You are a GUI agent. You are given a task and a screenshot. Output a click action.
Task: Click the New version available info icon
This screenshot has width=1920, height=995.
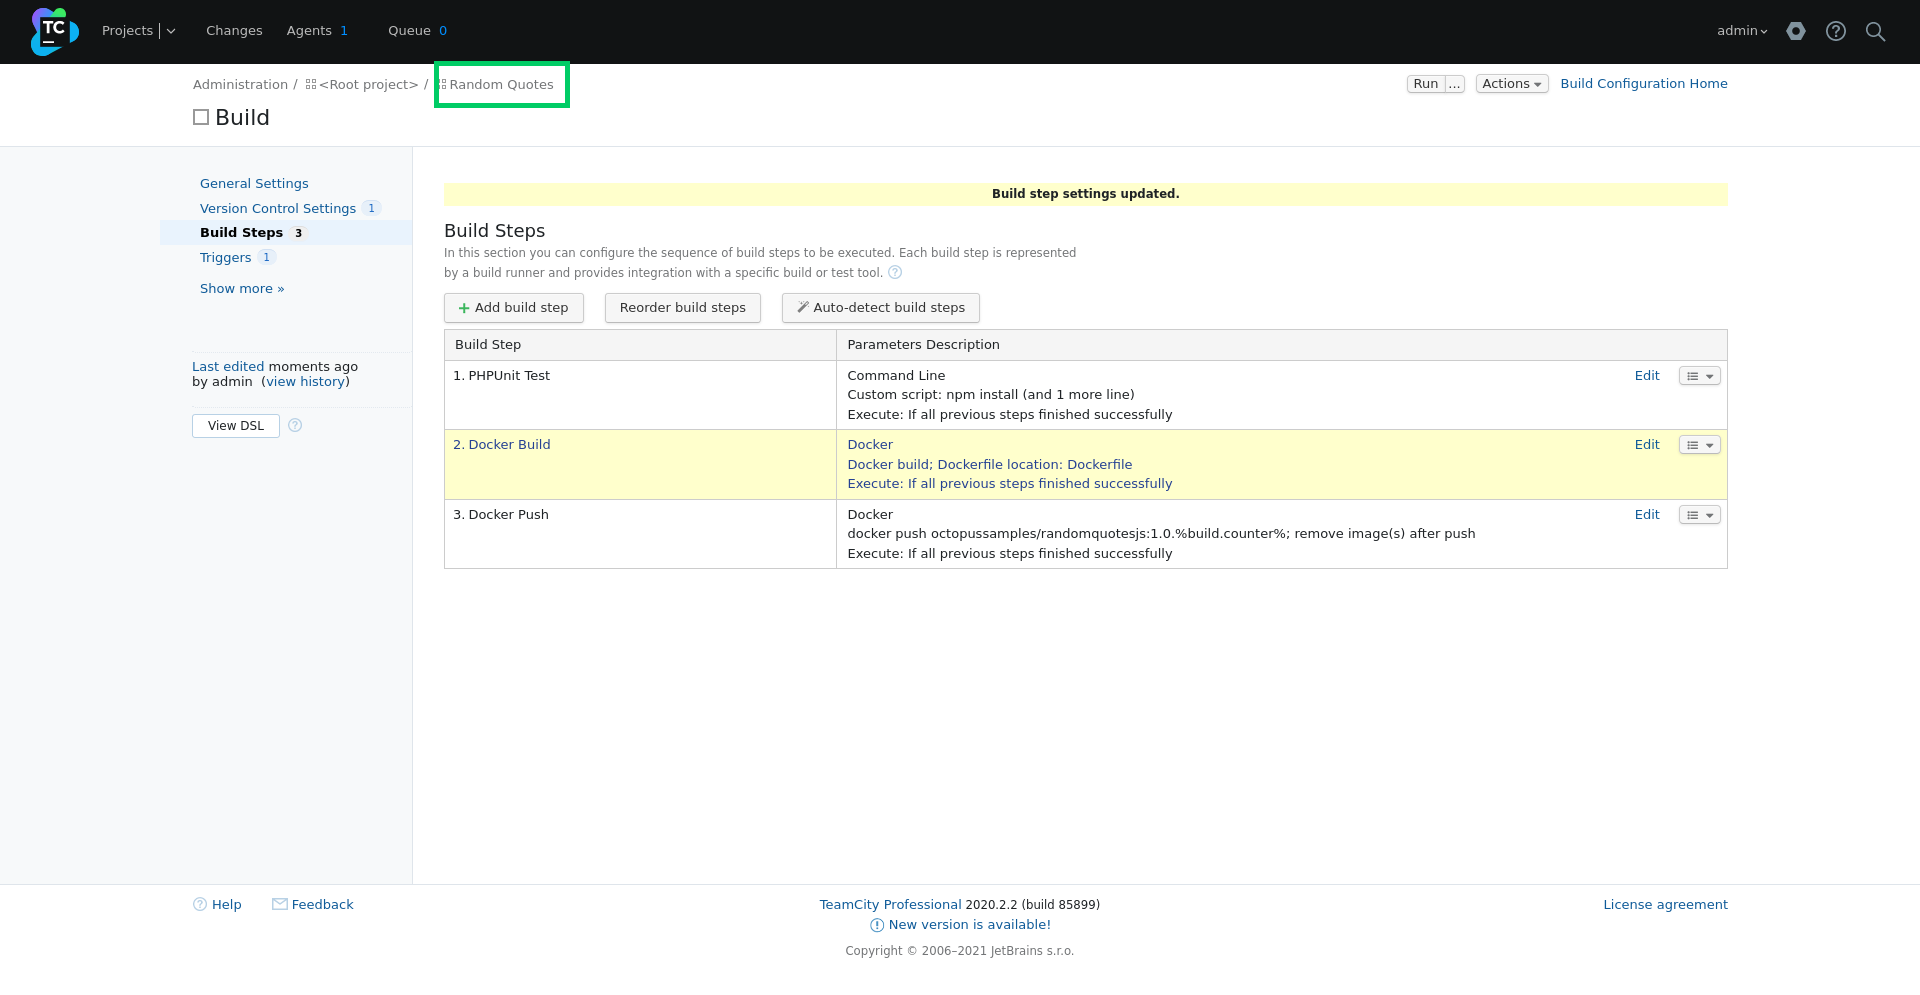[x=877, y=925]
